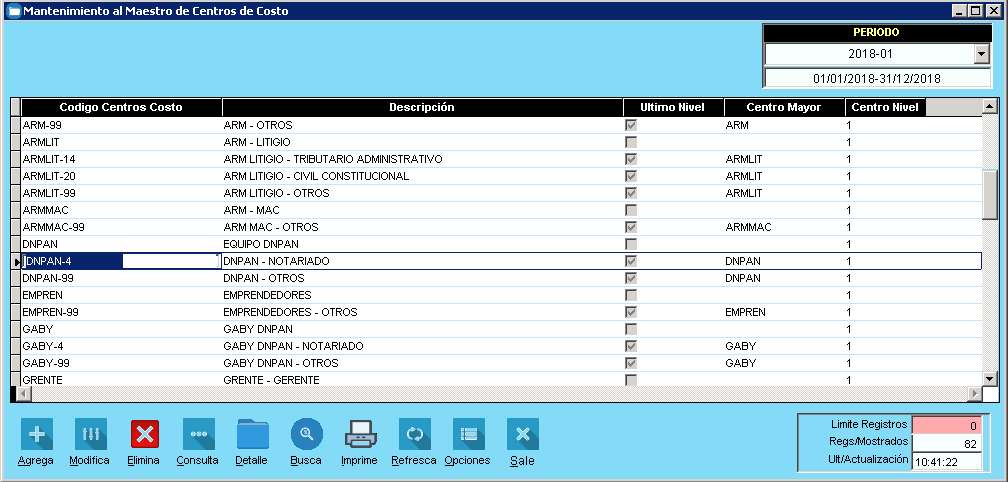Click the Limite Registros field
This screenshot has height=482, width=1008.
point(946,425)
